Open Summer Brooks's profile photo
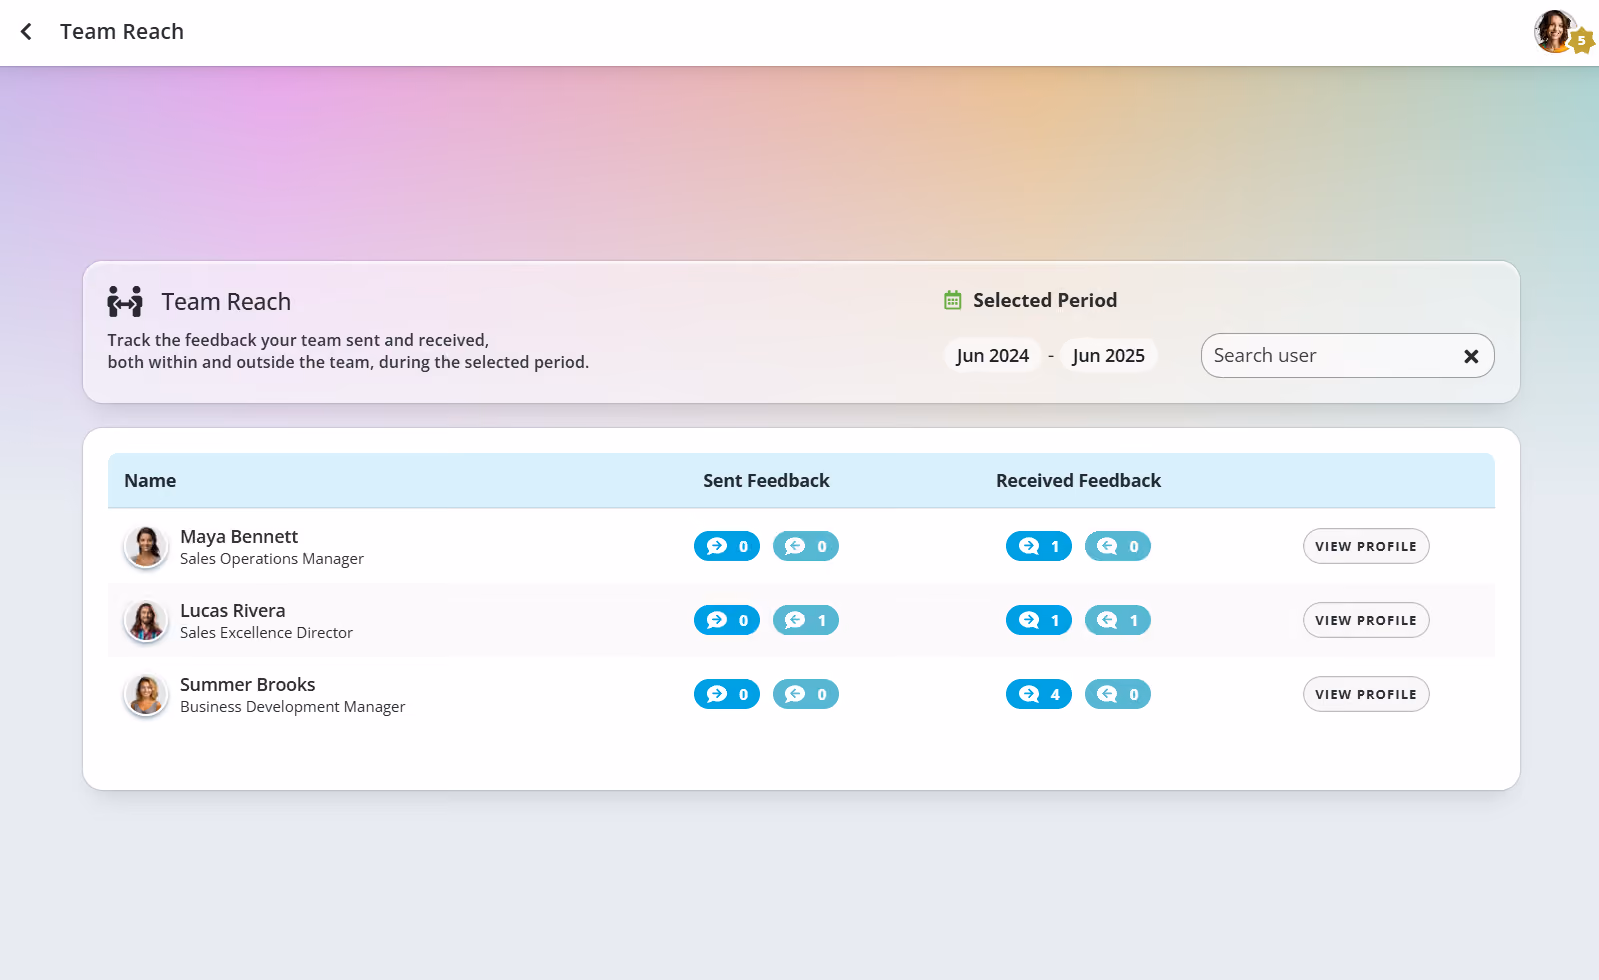The height and width of the screenshot is (980, 1599). (146, 695)
